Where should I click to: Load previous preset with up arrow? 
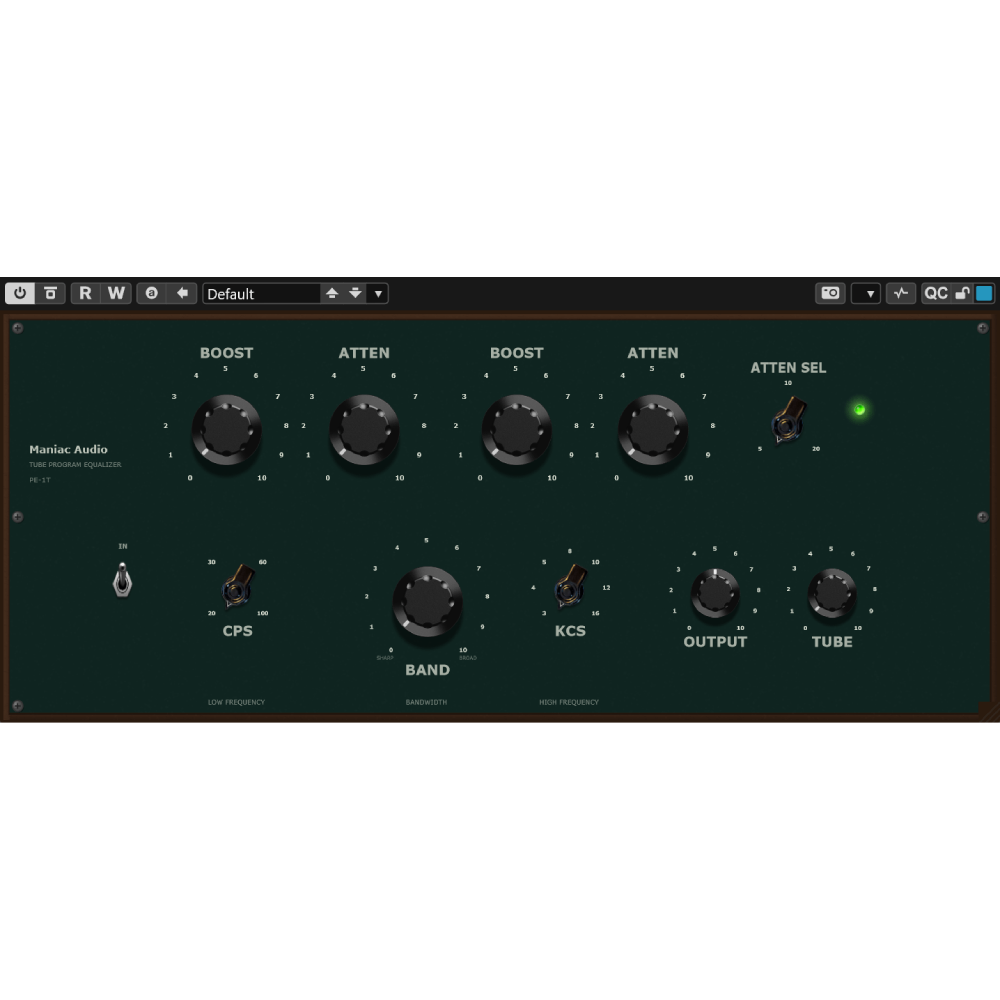tap(332, 293)
